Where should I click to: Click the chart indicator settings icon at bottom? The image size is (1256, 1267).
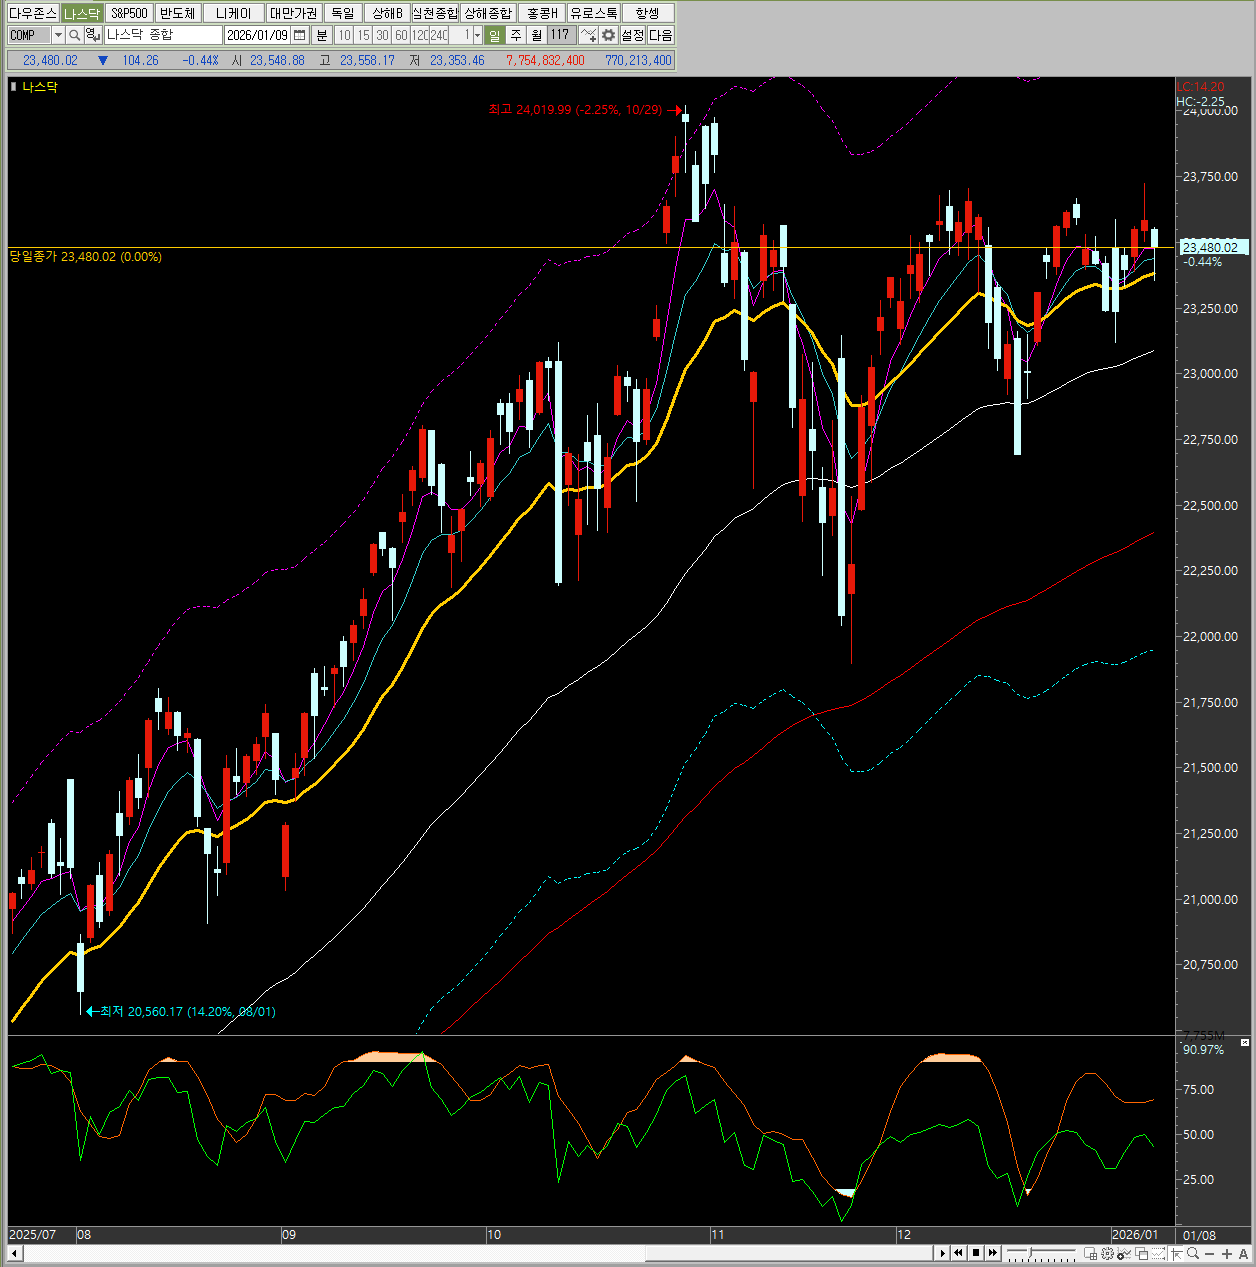[1124, 1253]
